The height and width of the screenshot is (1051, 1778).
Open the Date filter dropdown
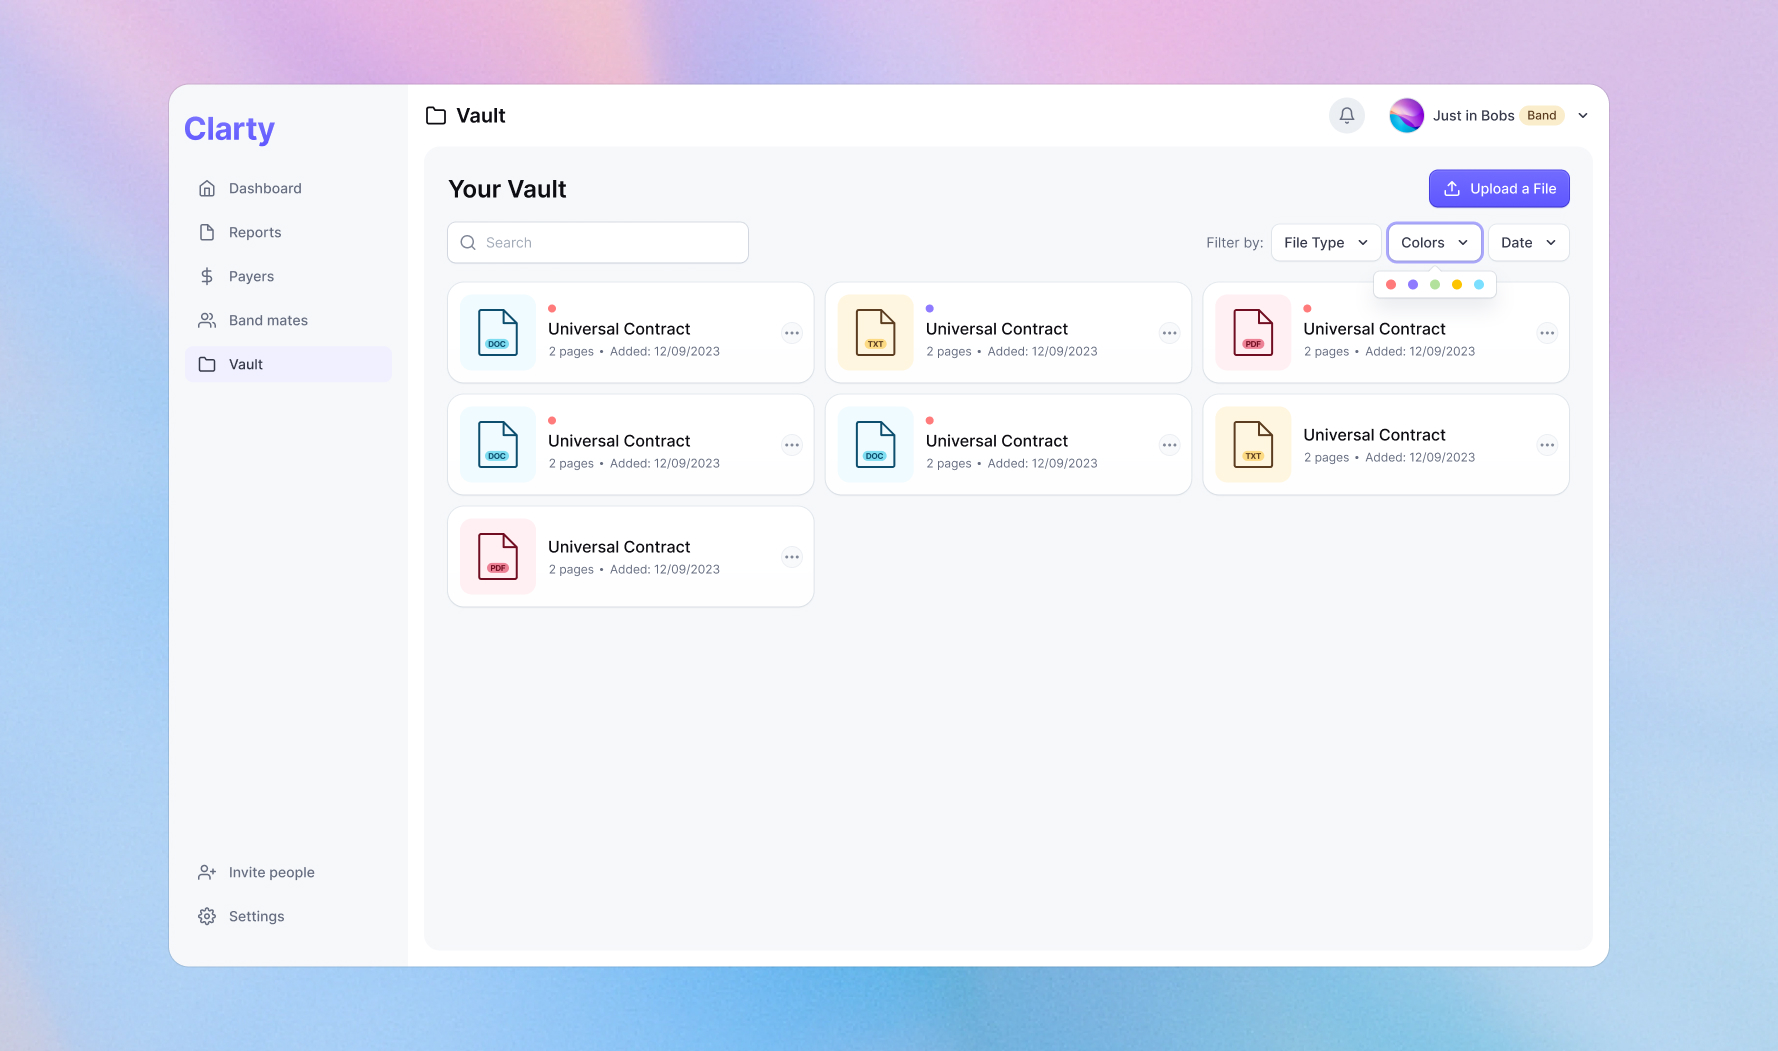click(1528, 242)
